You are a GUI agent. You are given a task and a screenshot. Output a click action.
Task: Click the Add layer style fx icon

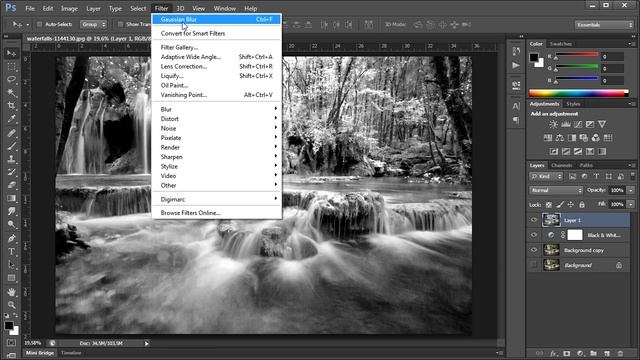click(553, 353)
